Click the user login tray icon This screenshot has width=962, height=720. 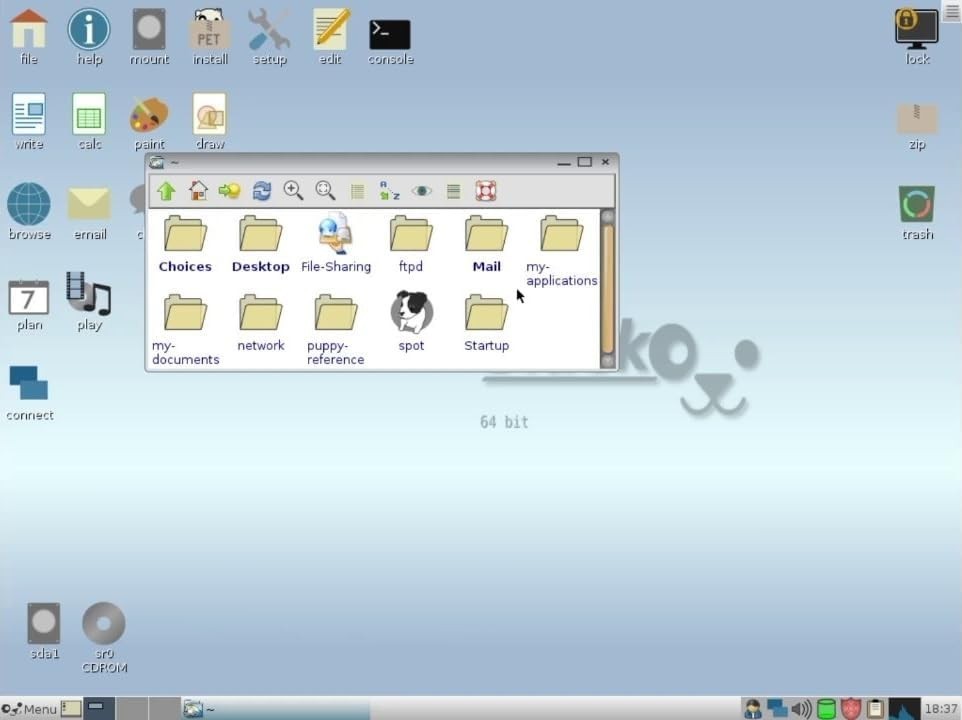click(x=752, y=709)
